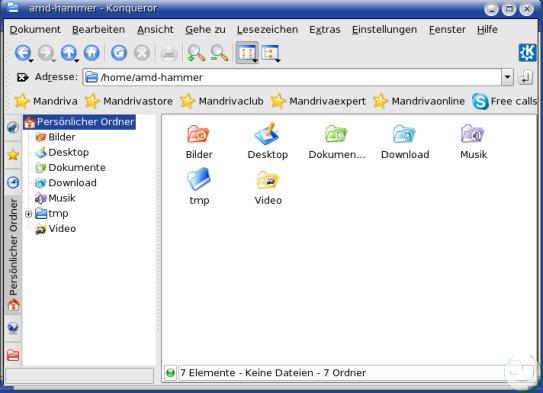Select Musik in the sidebar tree
The width and height of the screenshot is (543, 393).
[x=55, y=198]
